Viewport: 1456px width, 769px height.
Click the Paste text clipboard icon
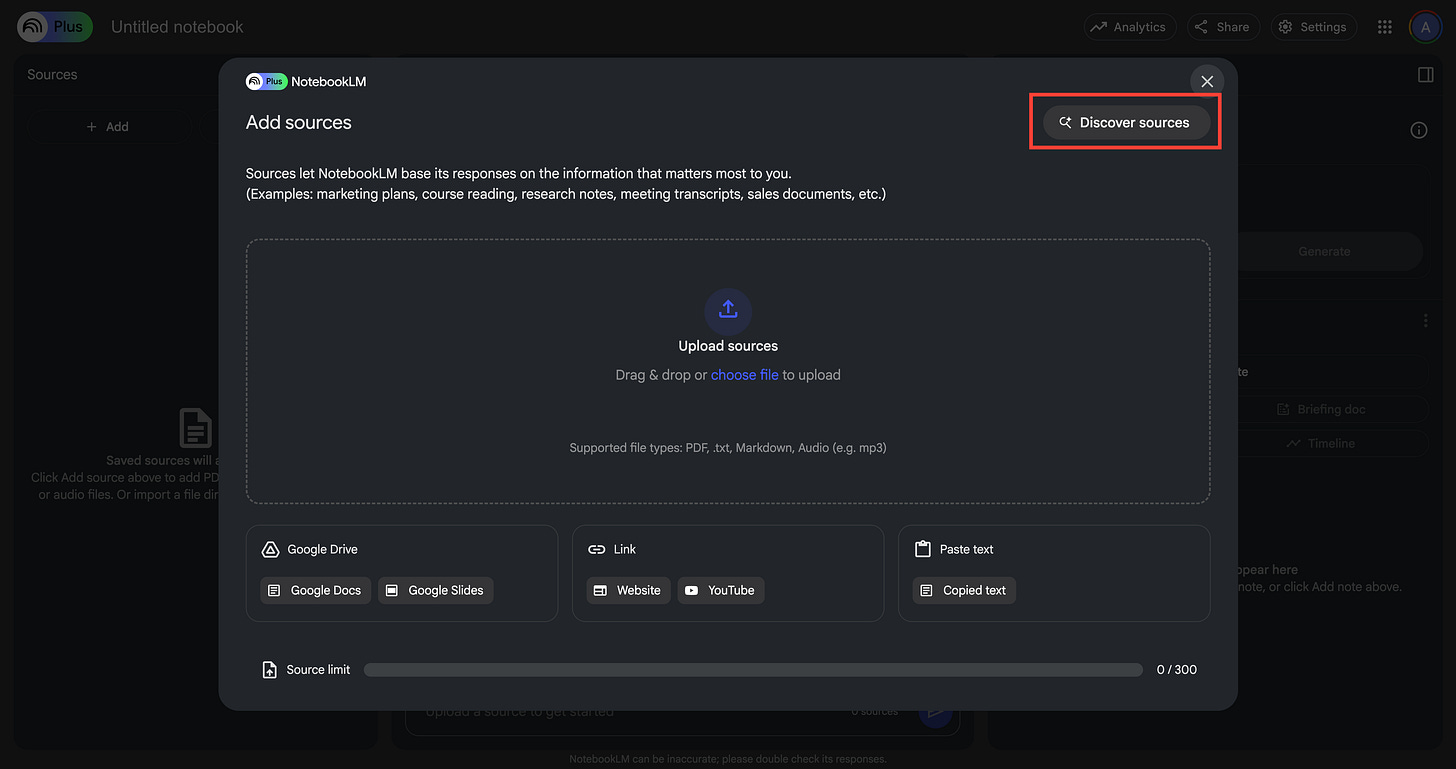coord(923,549)
